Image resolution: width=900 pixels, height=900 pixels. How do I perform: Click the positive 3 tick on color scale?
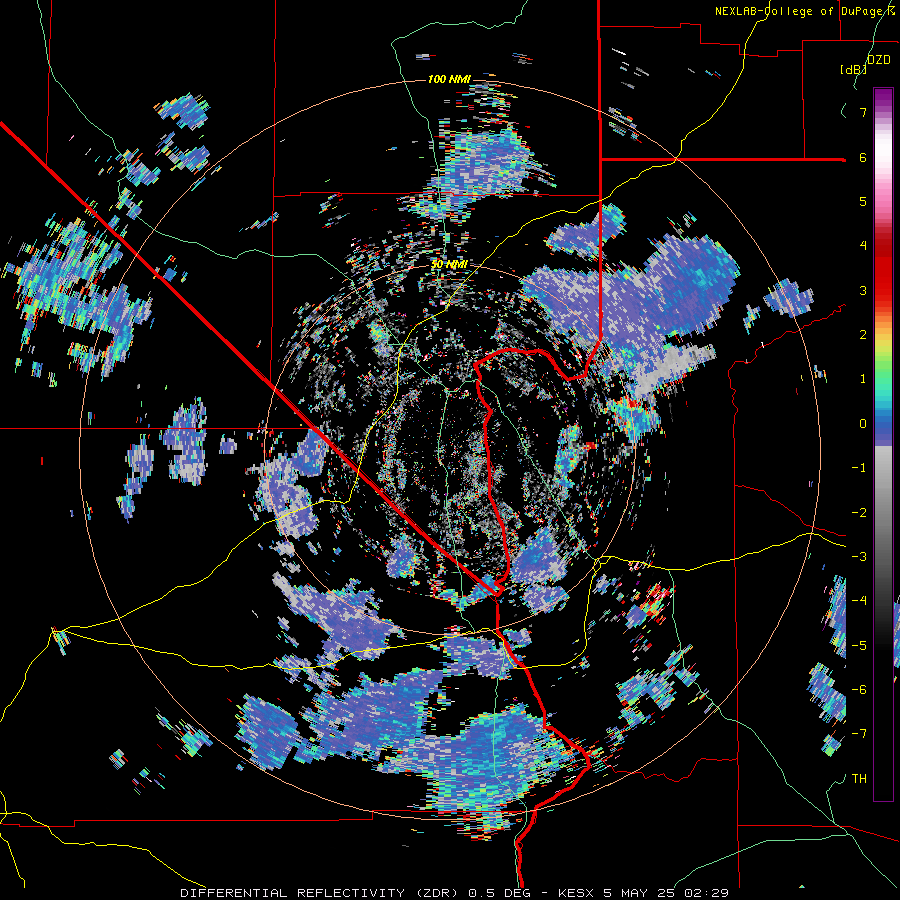point(863,290)
